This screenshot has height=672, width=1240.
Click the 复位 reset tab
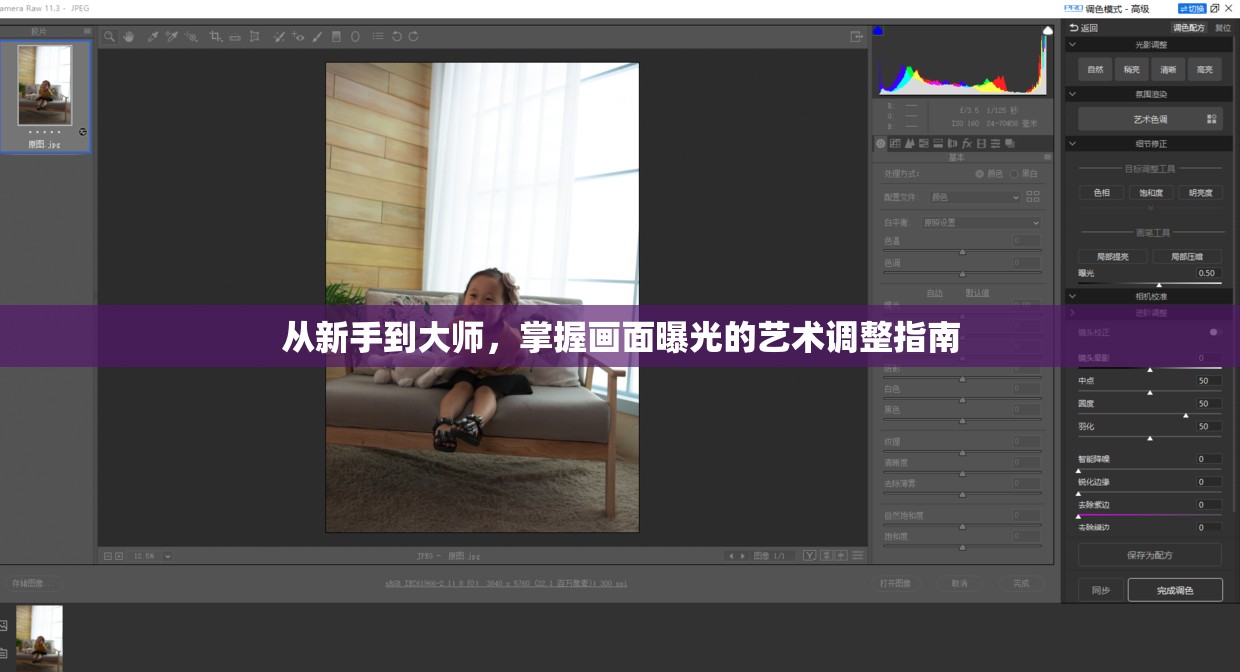[x=1223, y=28]
